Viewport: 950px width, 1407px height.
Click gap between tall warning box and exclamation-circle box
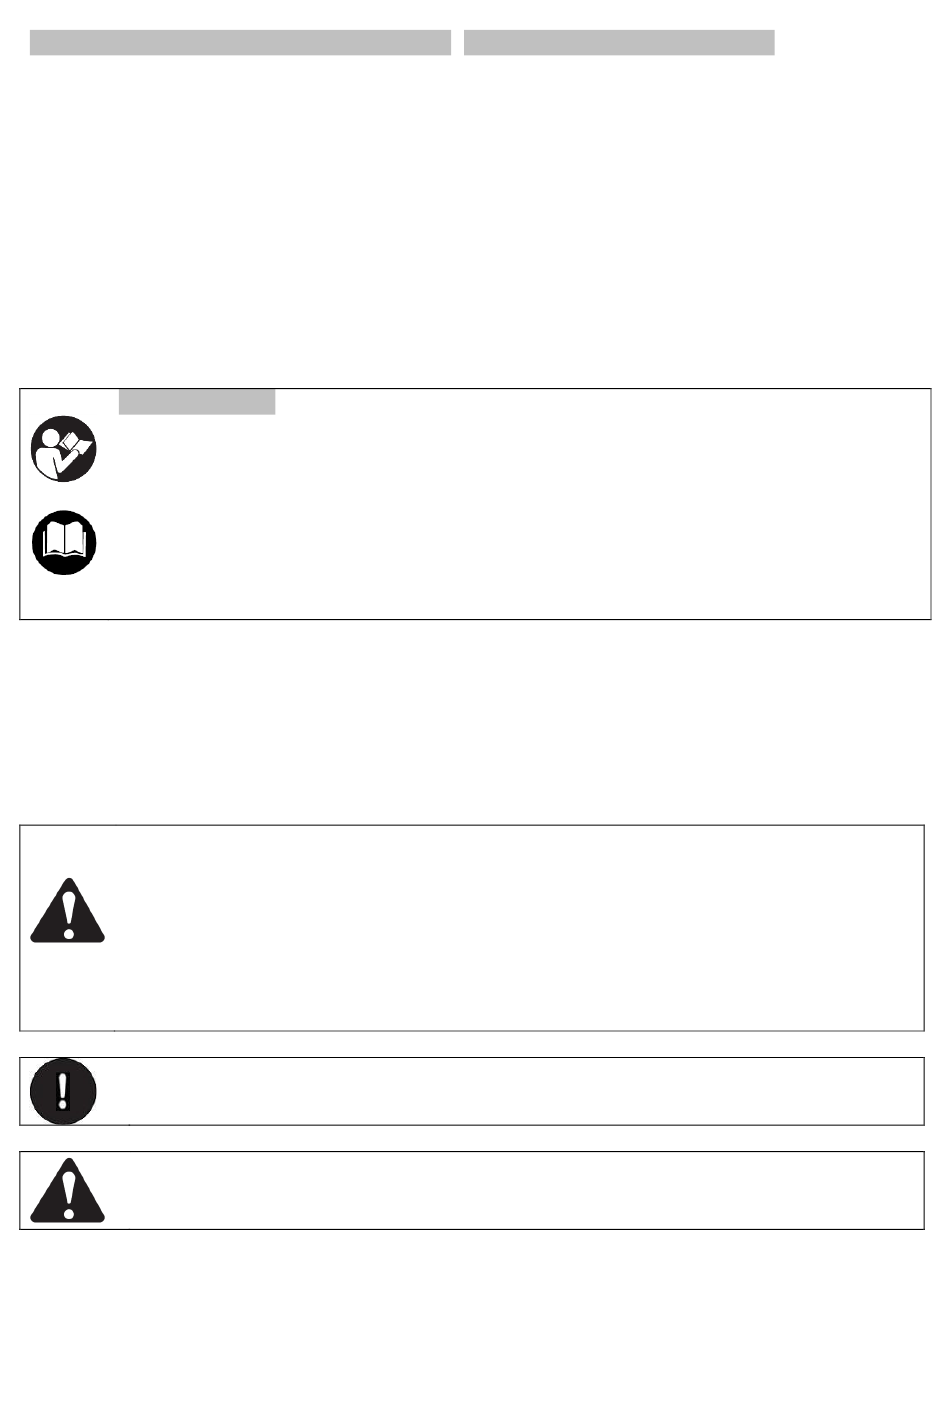[x=475, y=1044]
